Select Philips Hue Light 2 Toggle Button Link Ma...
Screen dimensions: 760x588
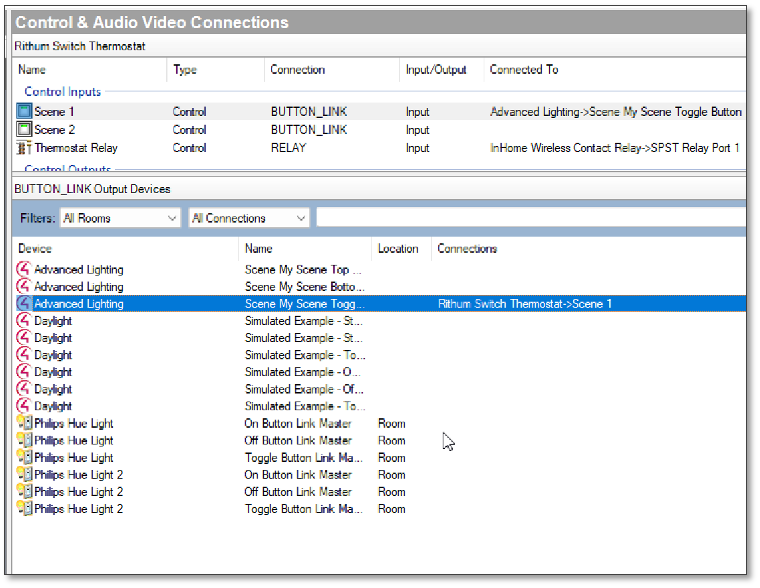[x=303, y=509]
